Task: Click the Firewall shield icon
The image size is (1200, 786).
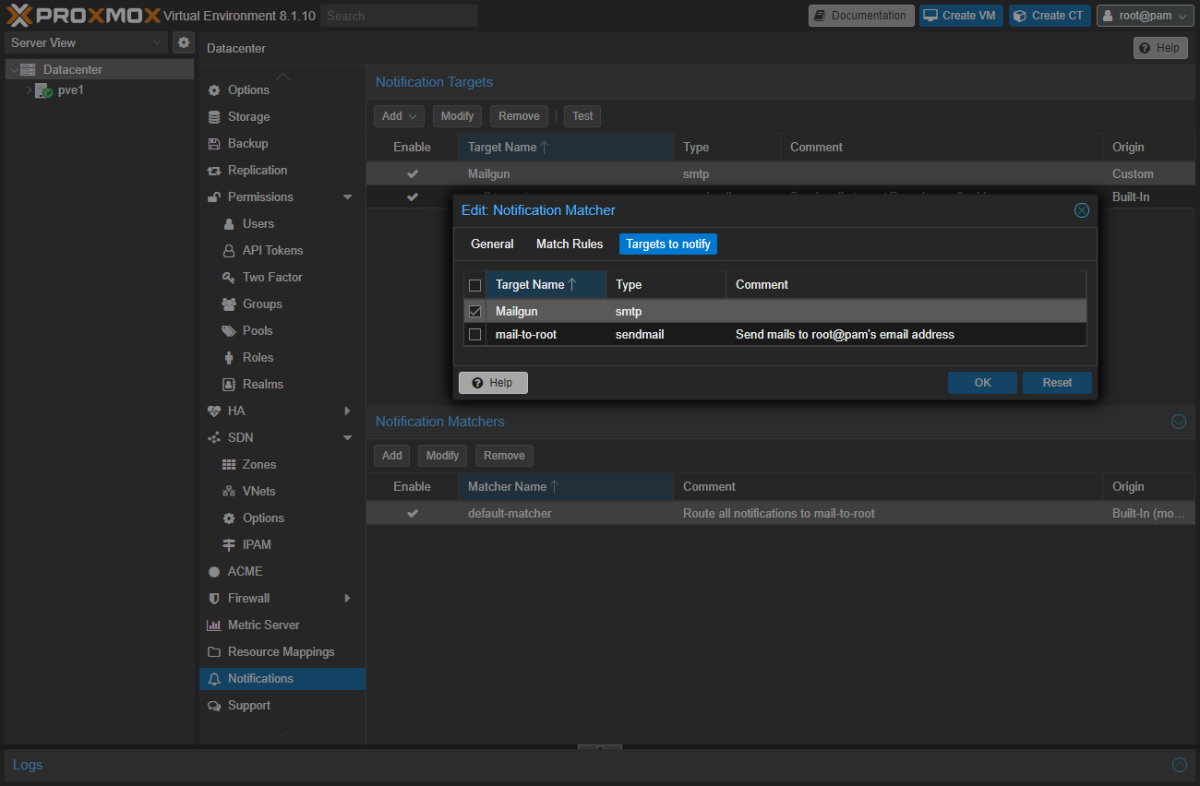Action: click(x=214, y=599)
